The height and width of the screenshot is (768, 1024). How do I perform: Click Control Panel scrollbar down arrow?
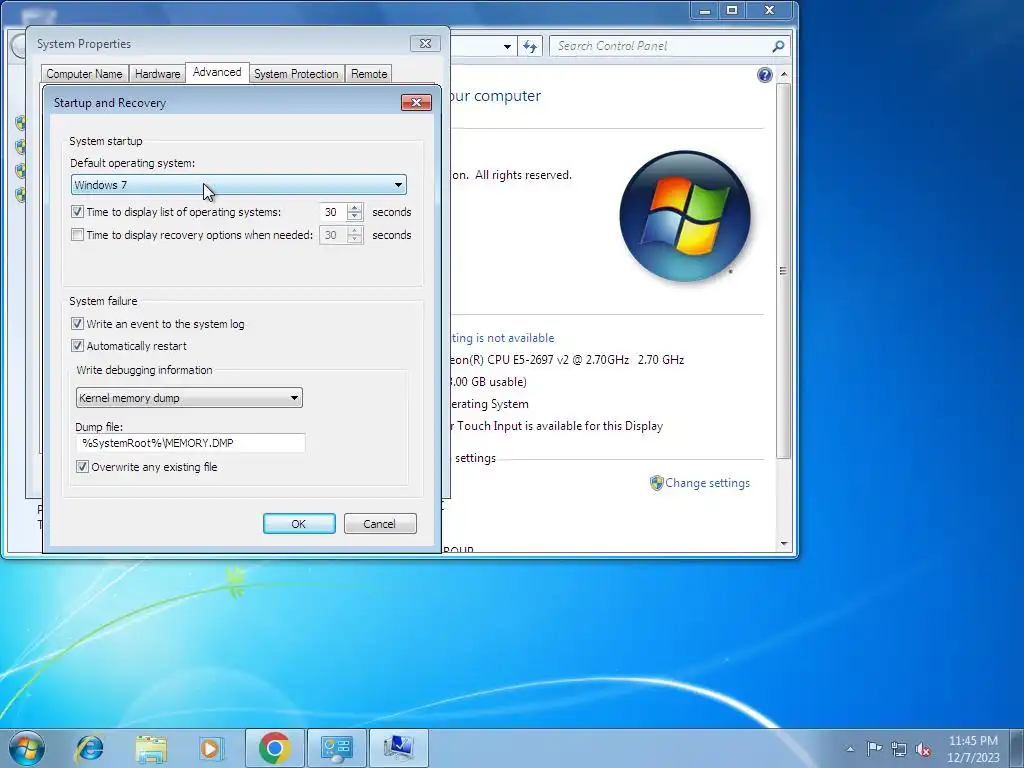coord(784,543)
